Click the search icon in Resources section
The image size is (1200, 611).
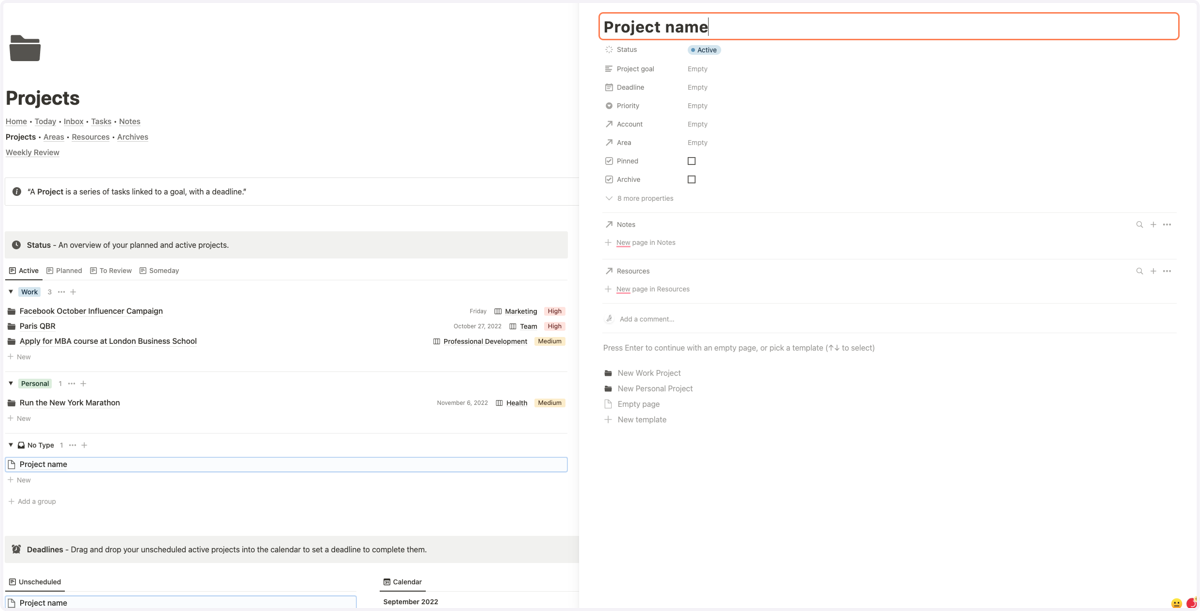[x=1139, y=271]
